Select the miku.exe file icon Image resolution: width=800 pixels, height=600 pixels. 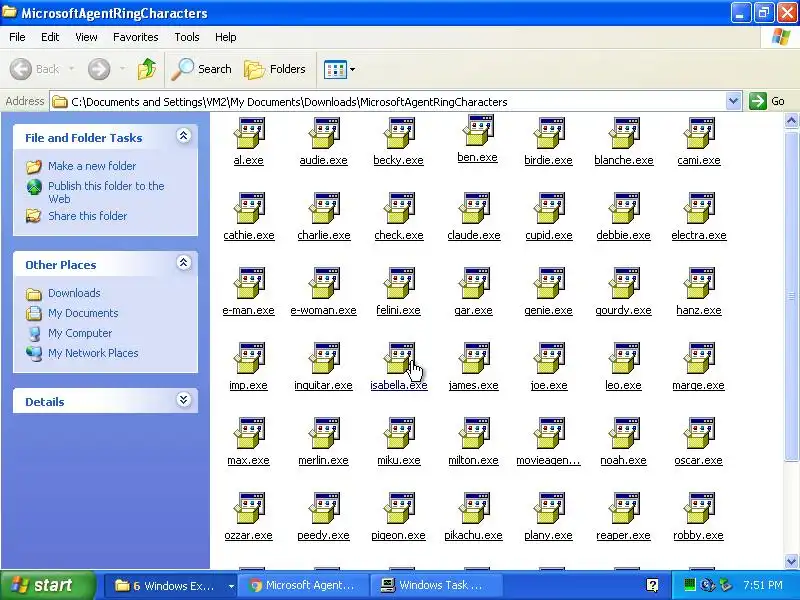(399, 433)
